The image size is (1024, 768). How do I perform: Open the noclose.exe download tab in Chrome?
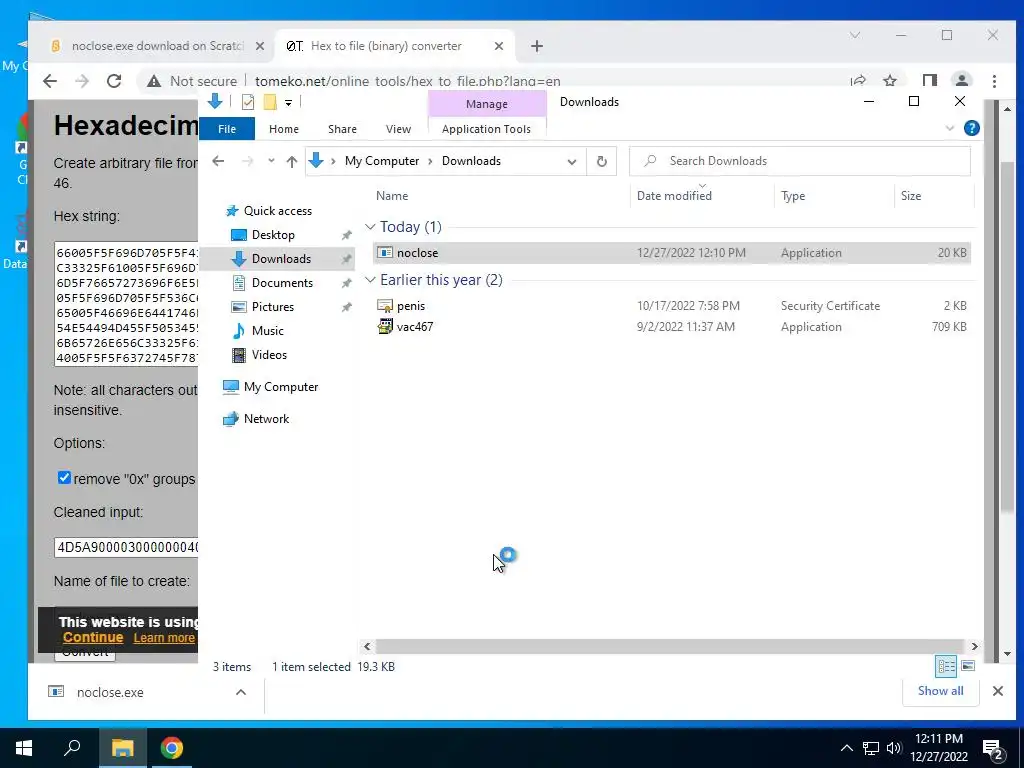pyautogui.click(x=157, y=46)
